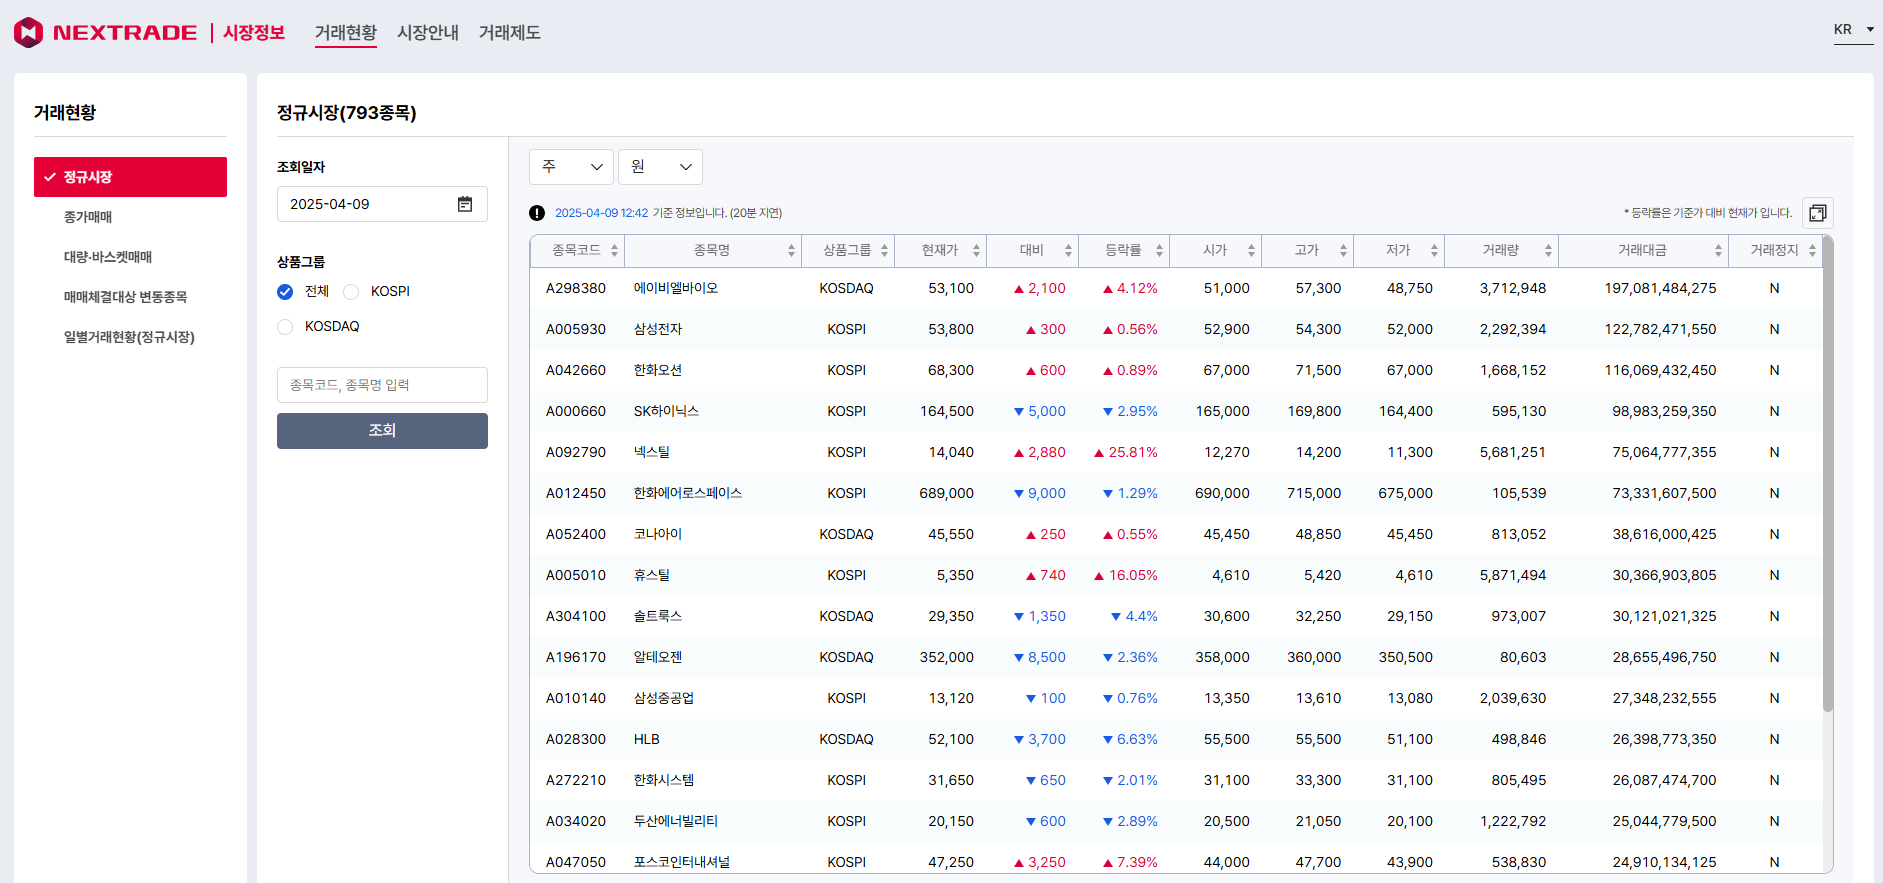The image size is (1883, 883).
Task: Select 정규시장 in the sidebar
Action: [x=130, y=177]
